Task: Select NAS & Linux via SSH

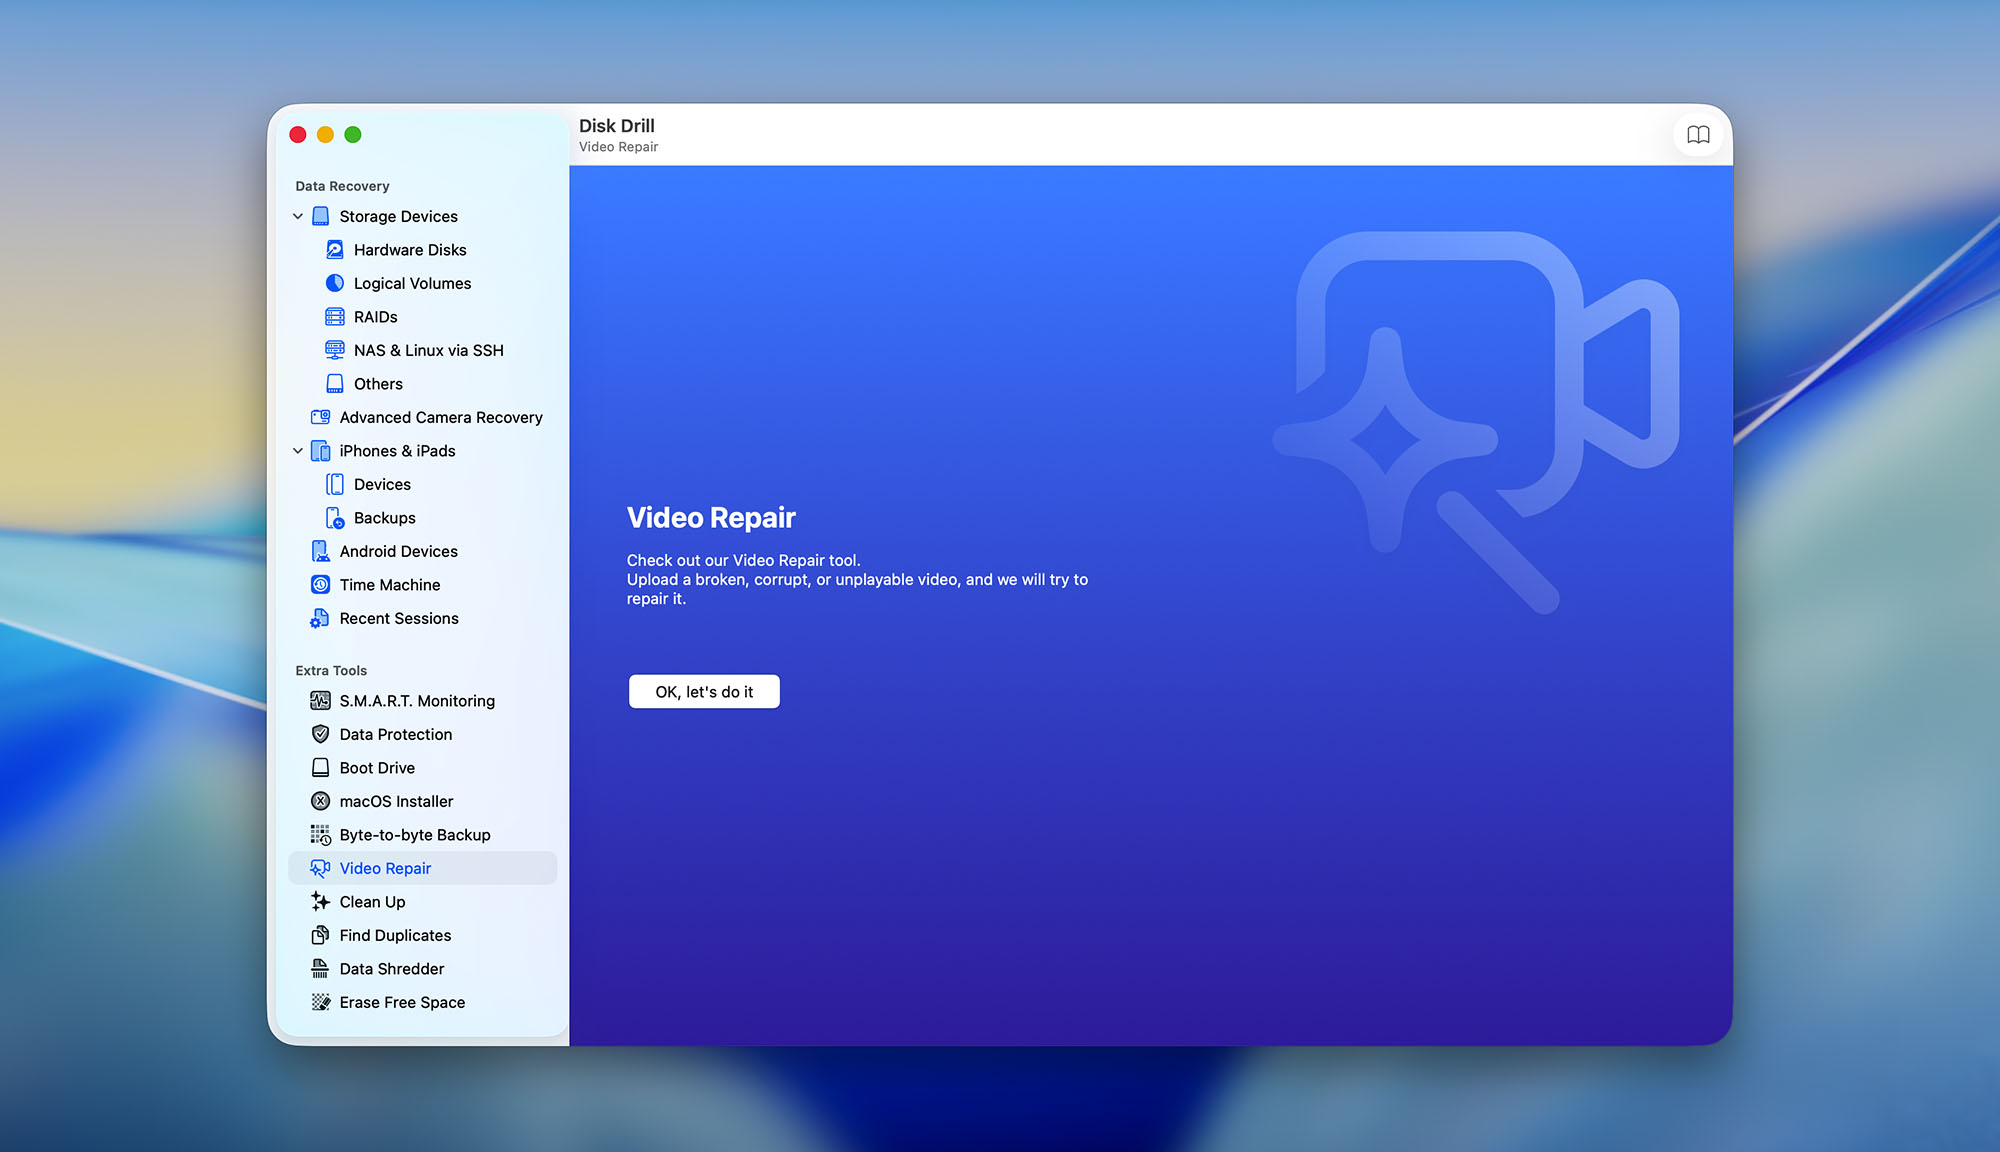Action: pos(429,350)
